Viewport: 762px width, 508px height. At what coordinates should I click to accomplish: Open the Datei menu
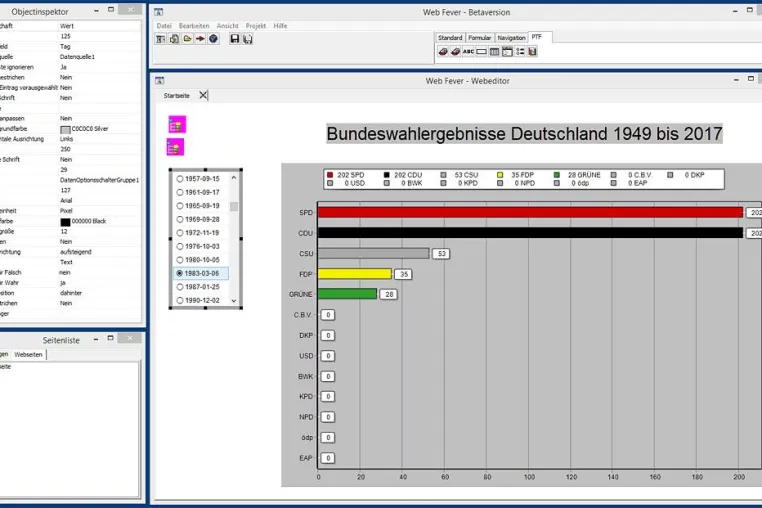tap(164, 26)
